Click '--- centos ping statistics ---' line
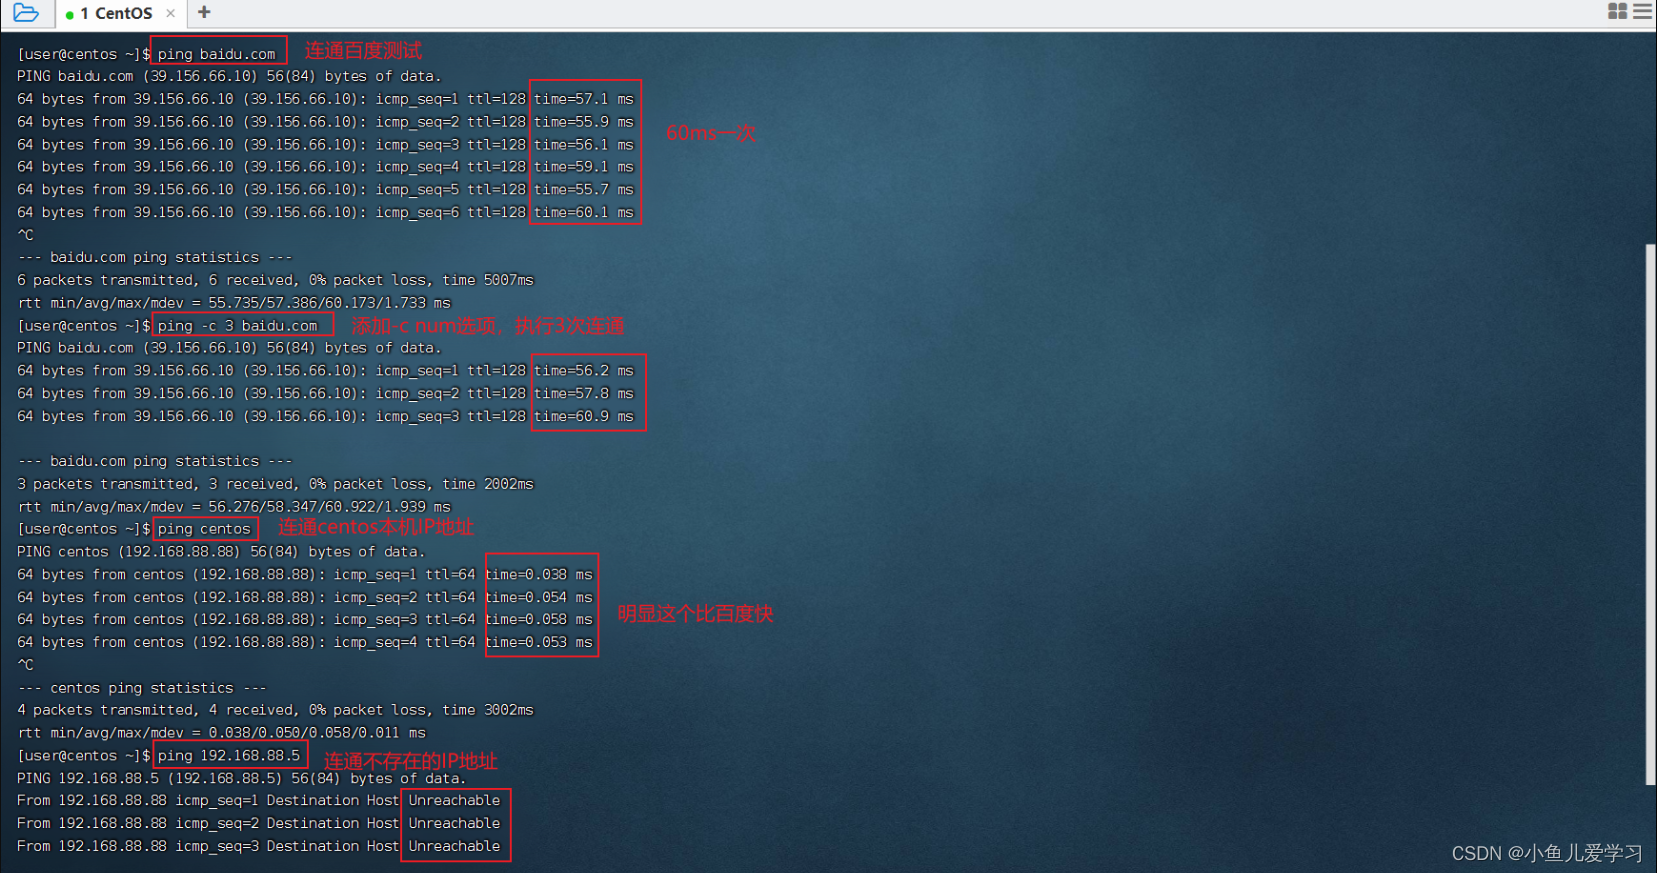 (142, 688)
